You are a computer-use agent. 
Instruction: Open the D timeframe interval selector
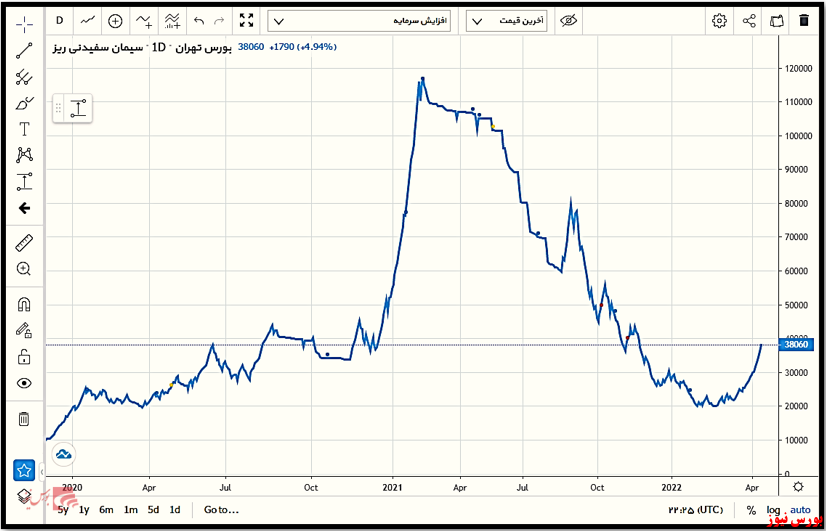[x=60, y=20]
